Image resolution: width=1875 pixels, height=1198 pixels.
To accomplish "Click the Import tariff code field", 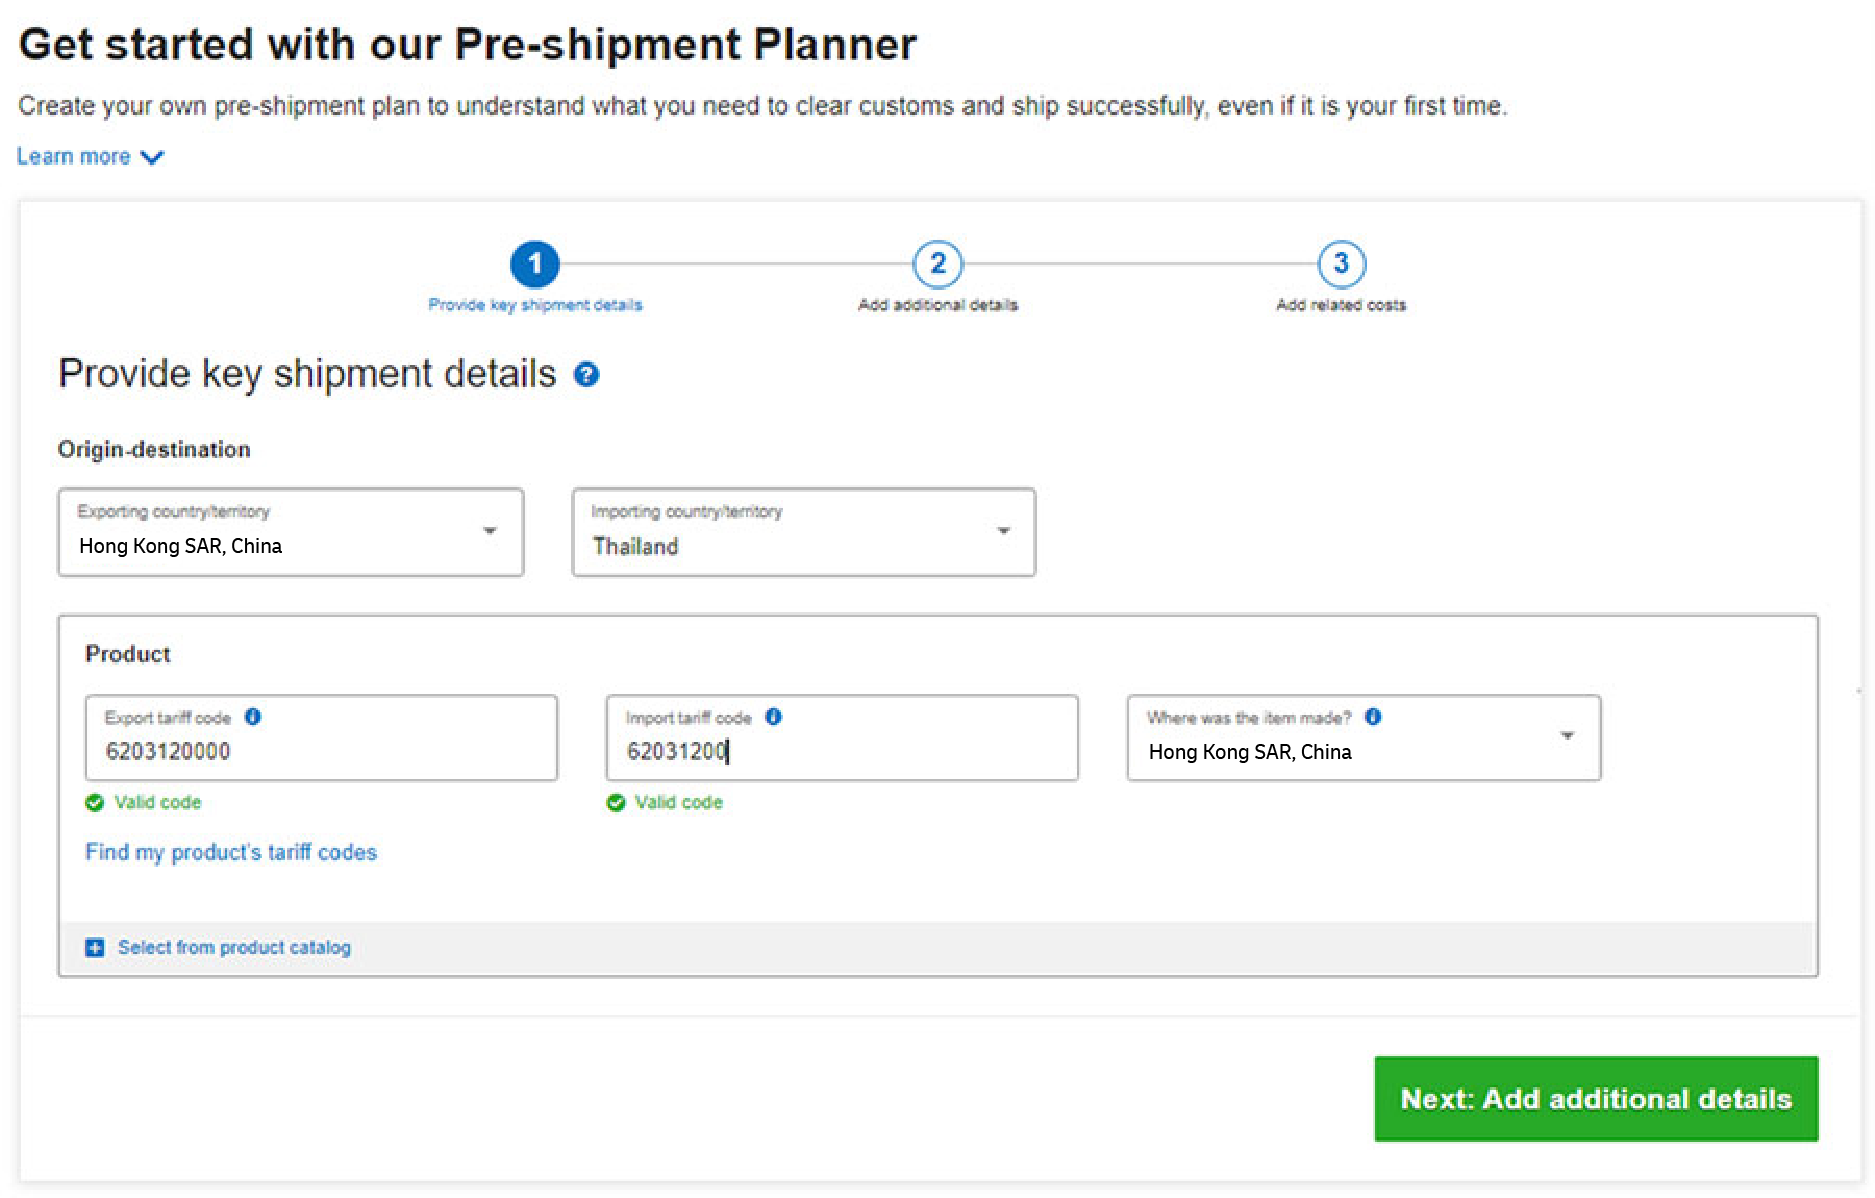I will (842, 738).
